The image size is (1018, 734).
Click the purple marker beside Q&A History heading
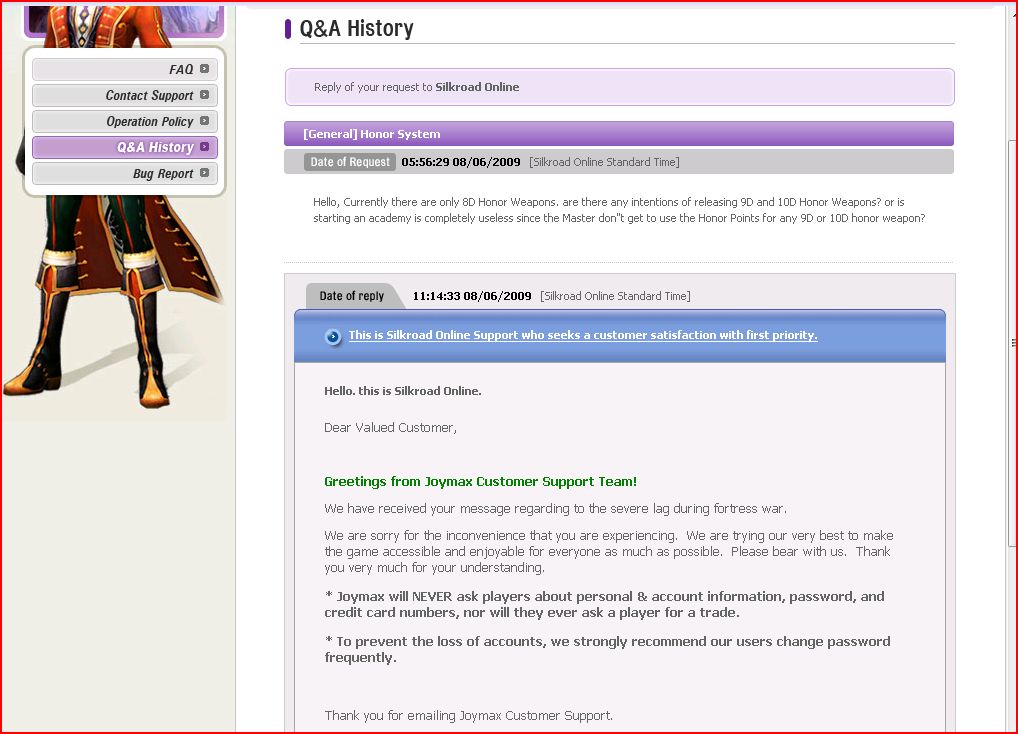pyautogui.click(x=288, y=29)
